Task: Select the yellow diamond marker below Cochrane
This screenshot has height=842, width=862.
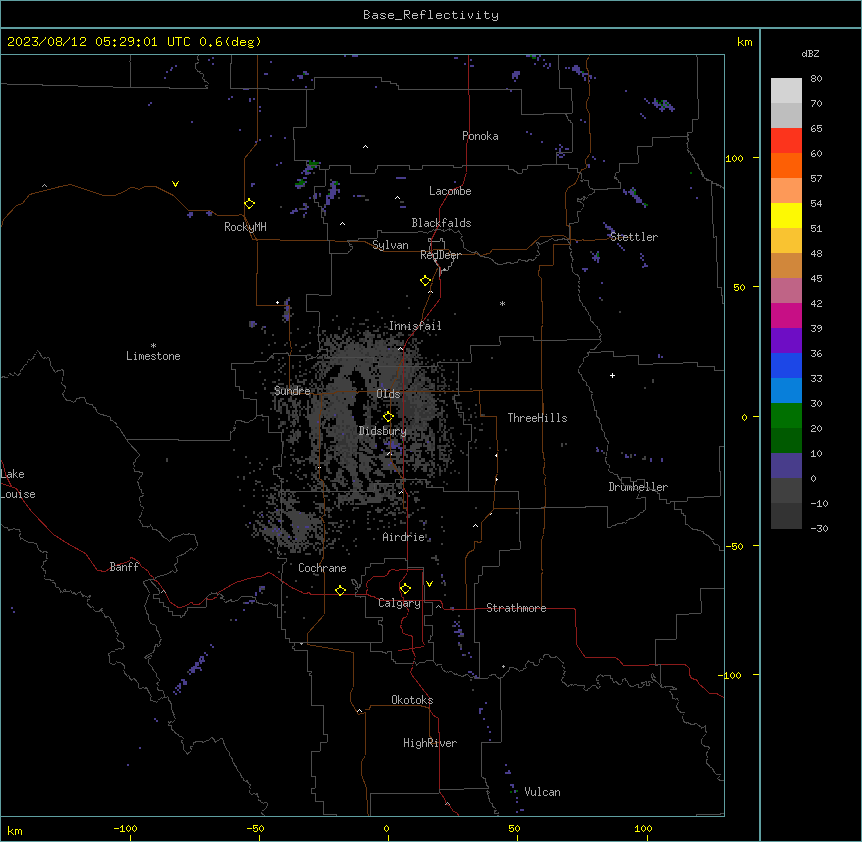Action: [340, 590]
